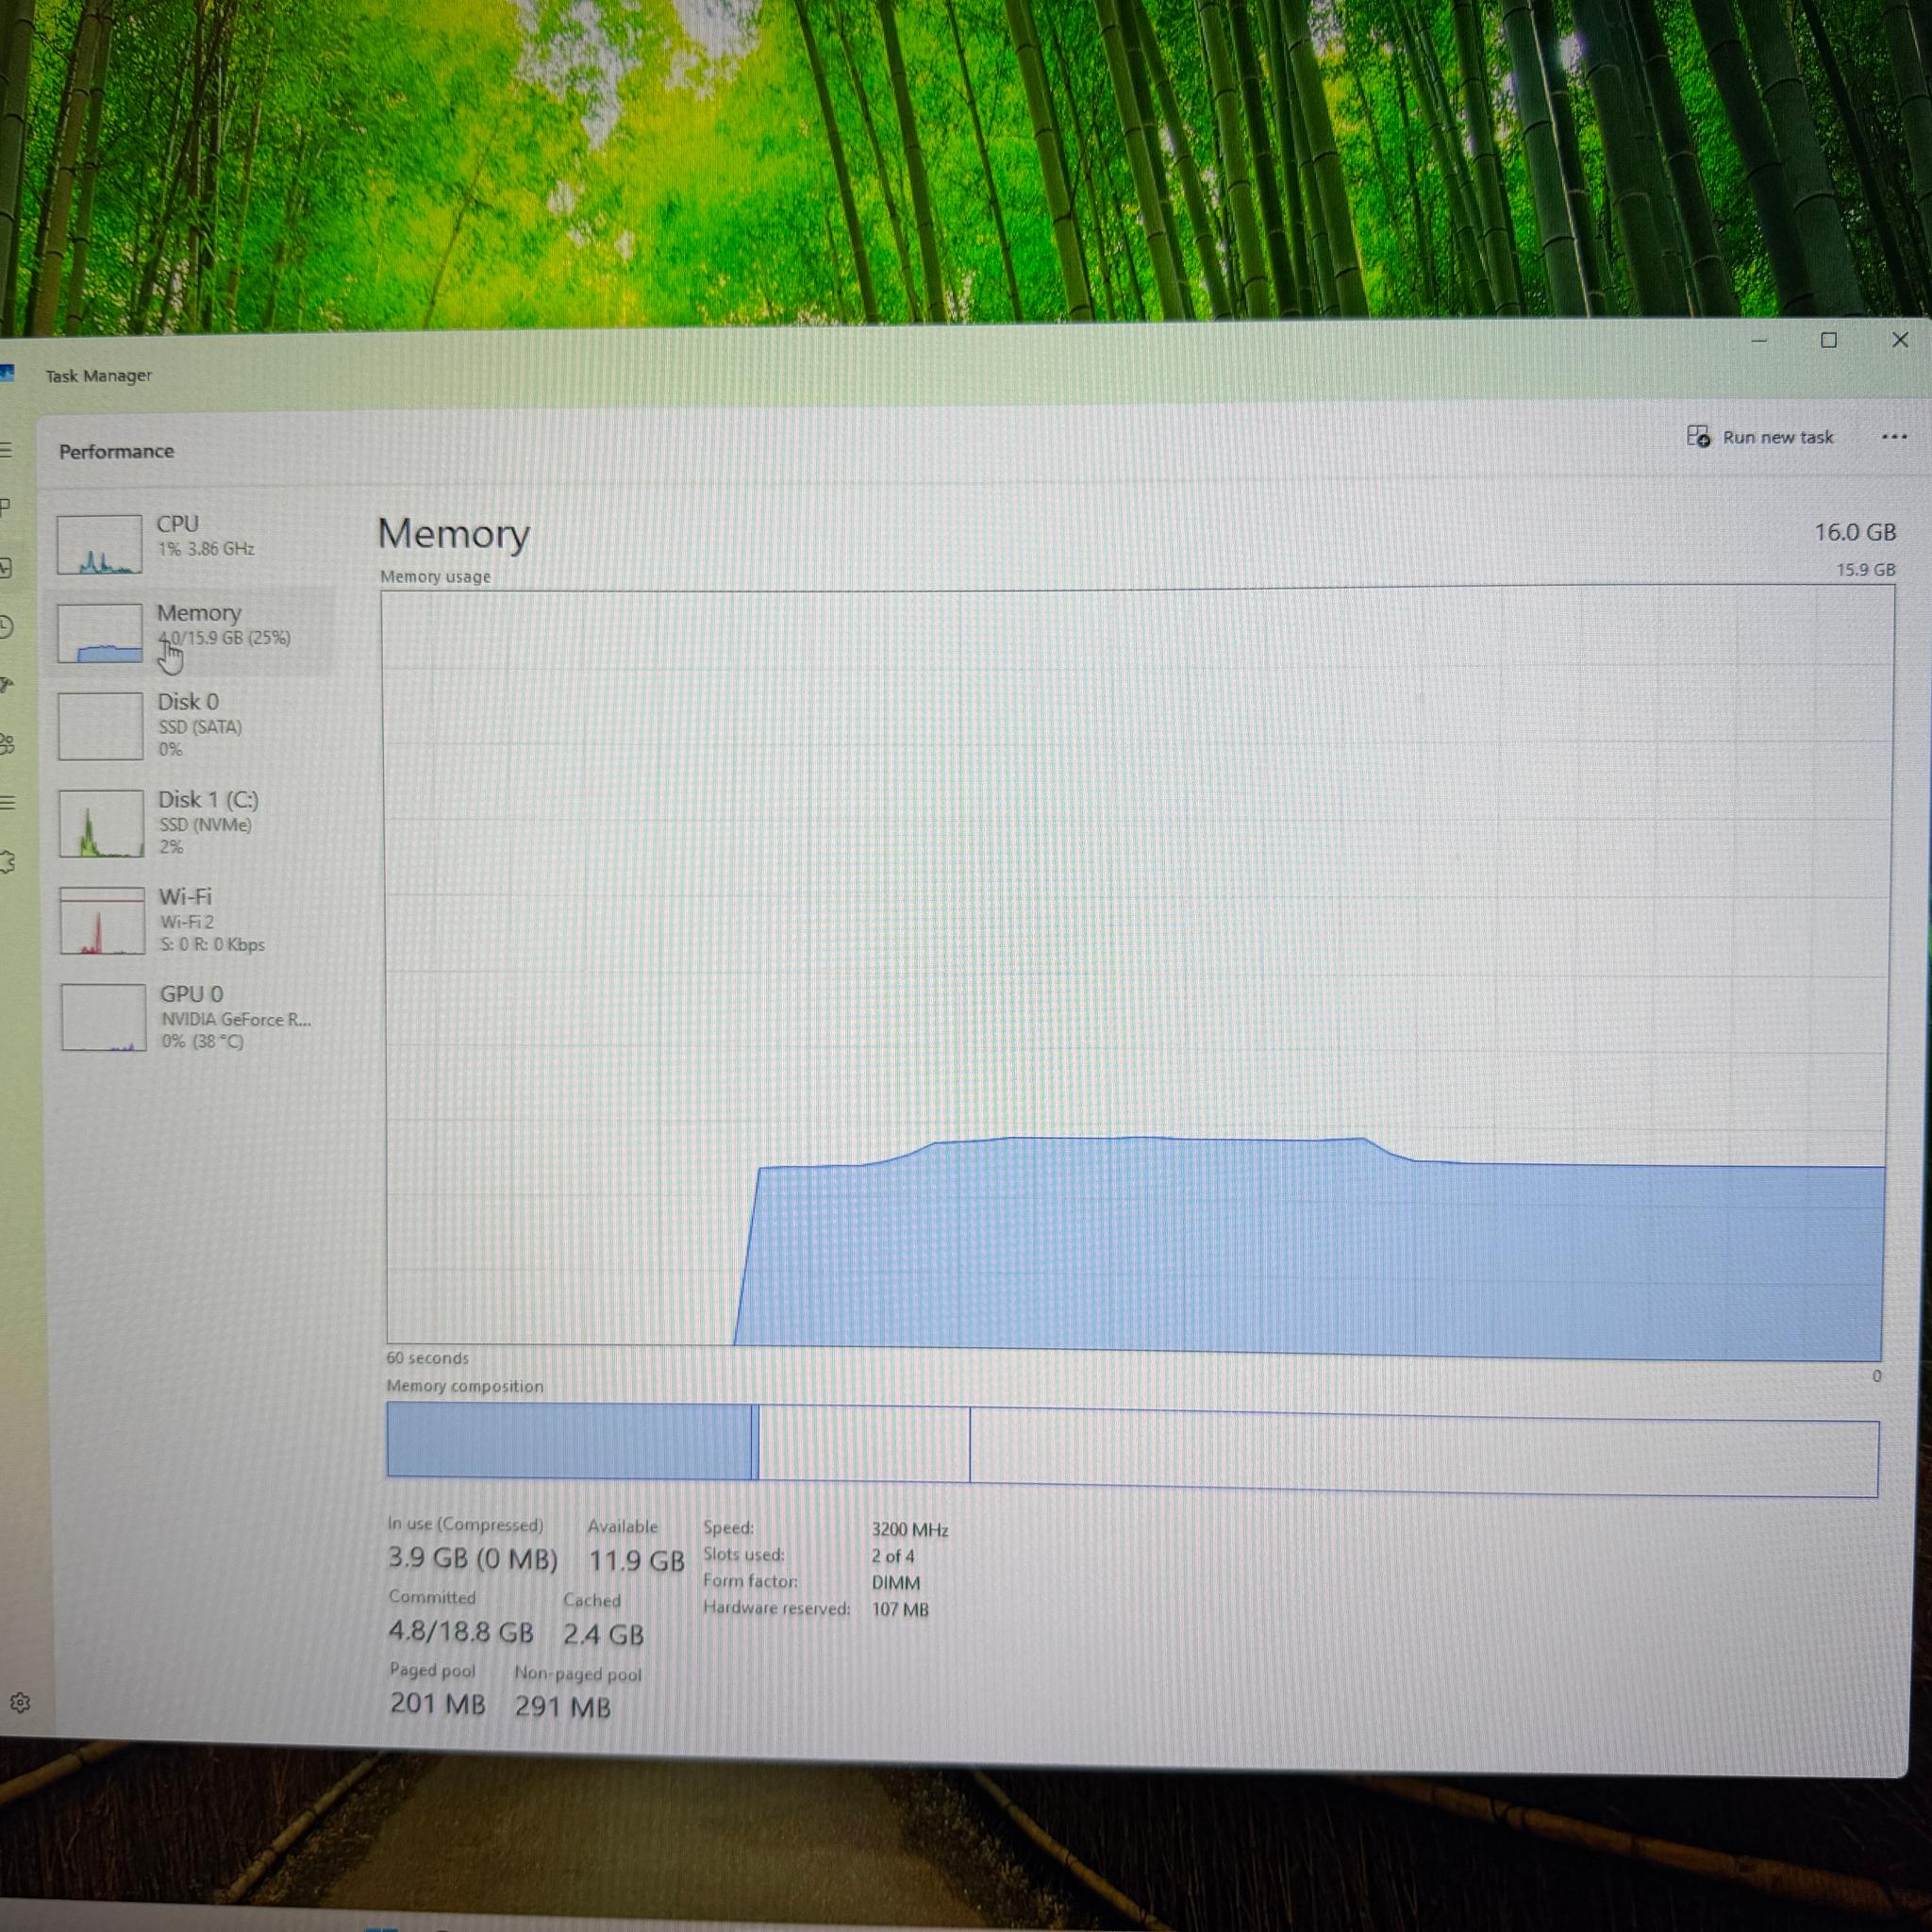Viewport: 1932px width, 1932px height.
Task: Select the Memory mini graph thumbnail
Action: point(99,633)
